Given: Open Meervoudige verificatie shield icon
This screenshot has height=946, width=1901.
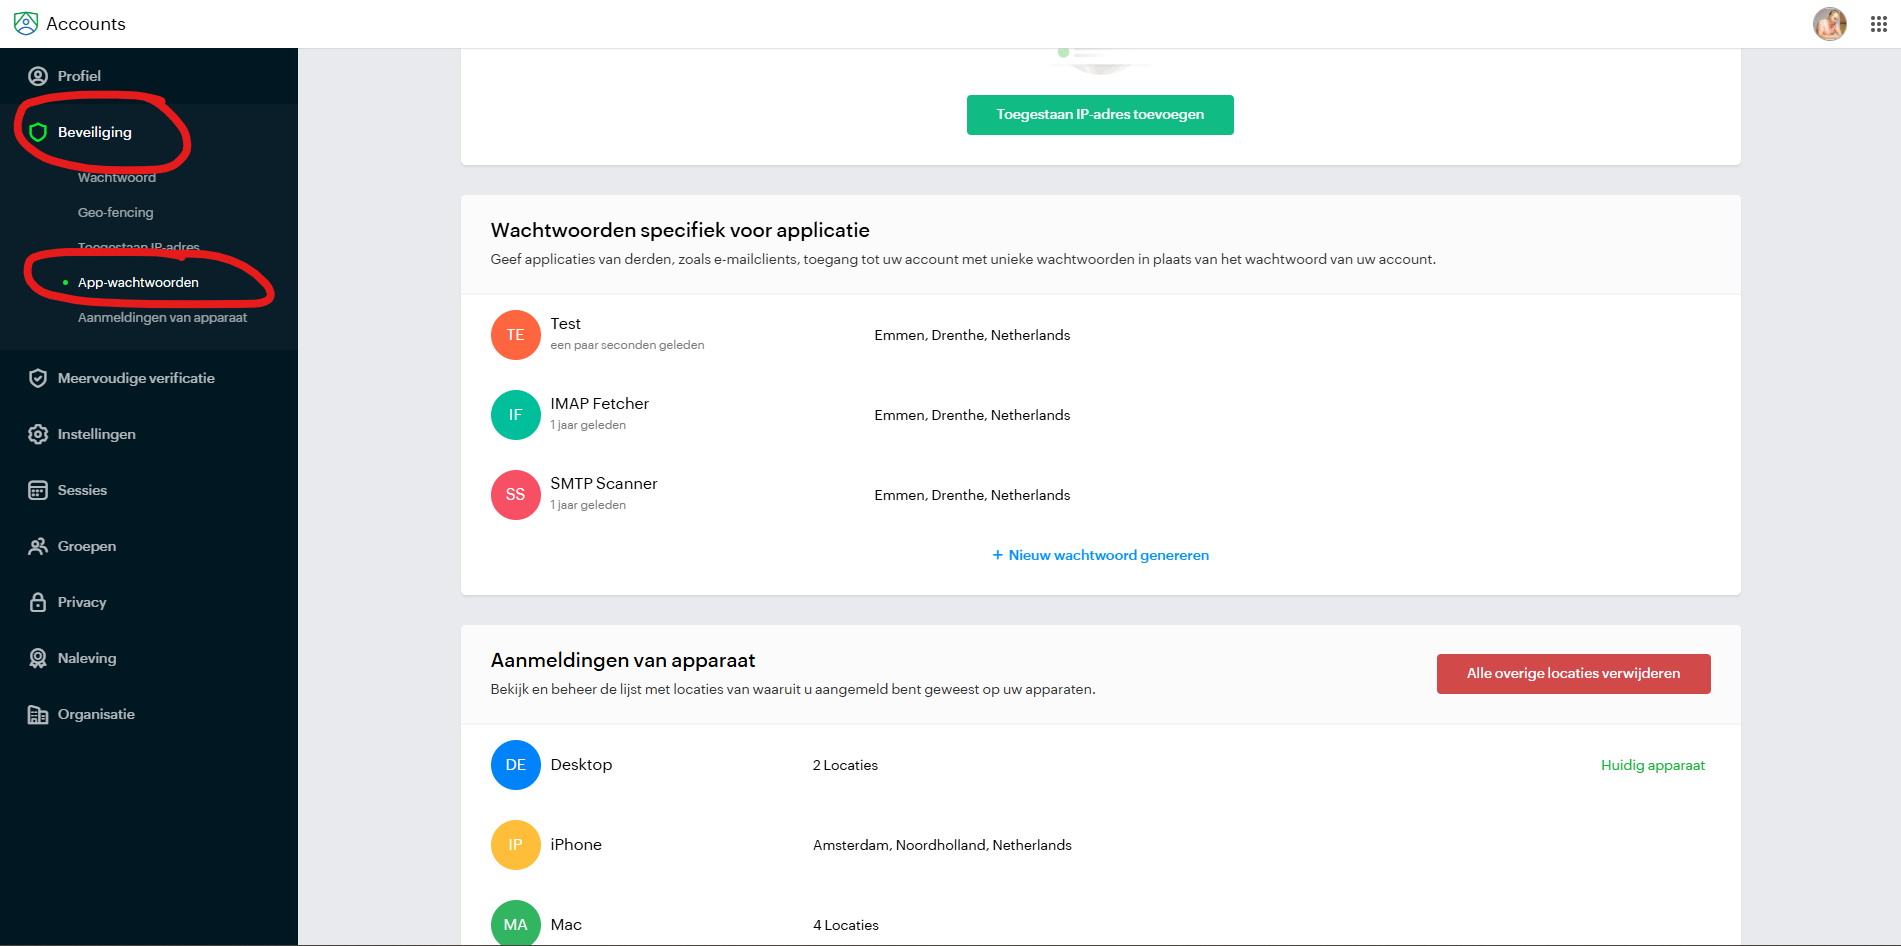Looking at the screenshot, I should click(x=38, y=378).
